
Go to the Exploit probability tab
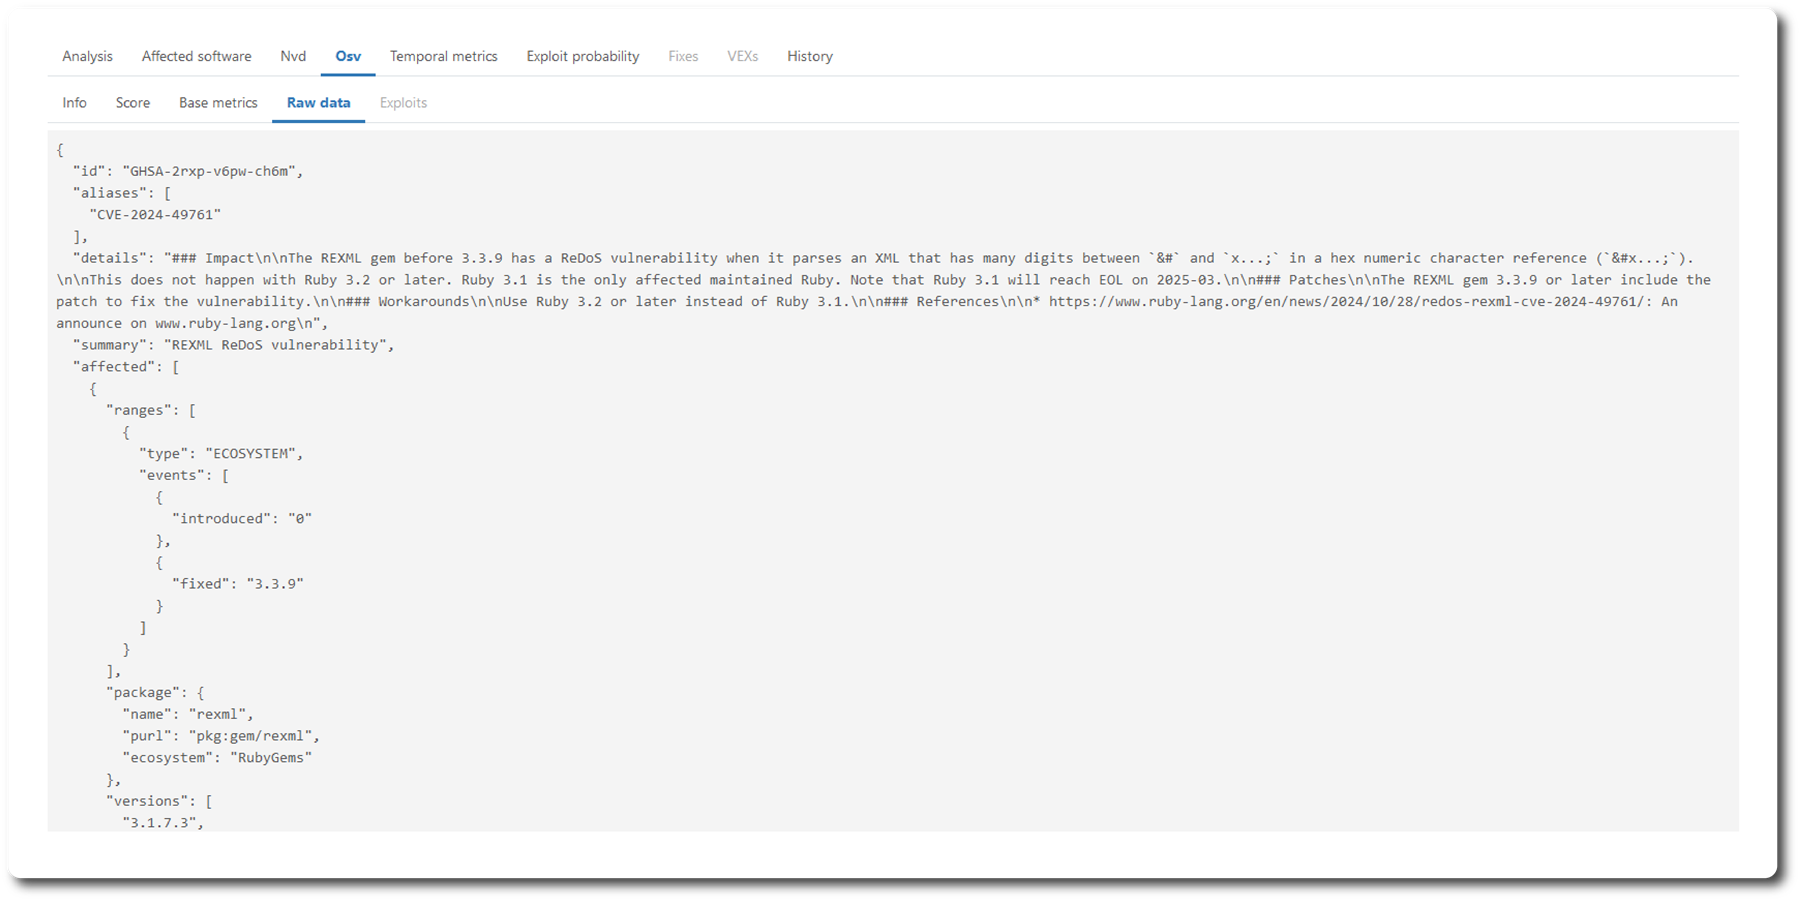tap(582, 56)
